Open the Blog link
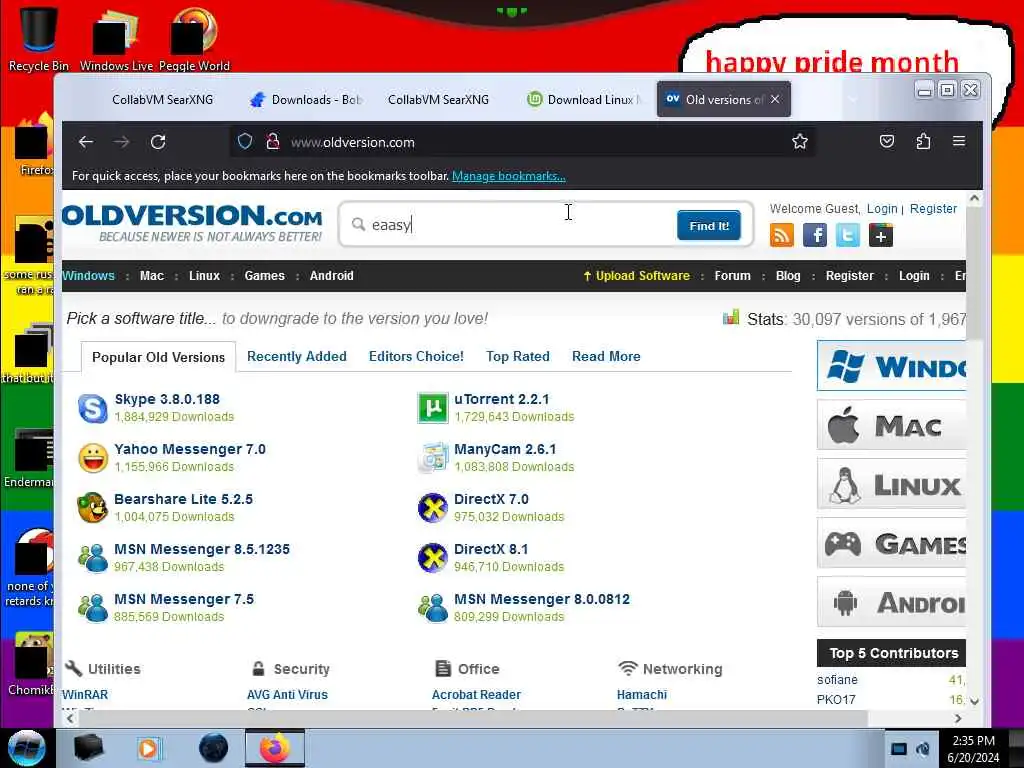Image resolution: width=1024 pixels, height=768 pixels. pos(788,276)
